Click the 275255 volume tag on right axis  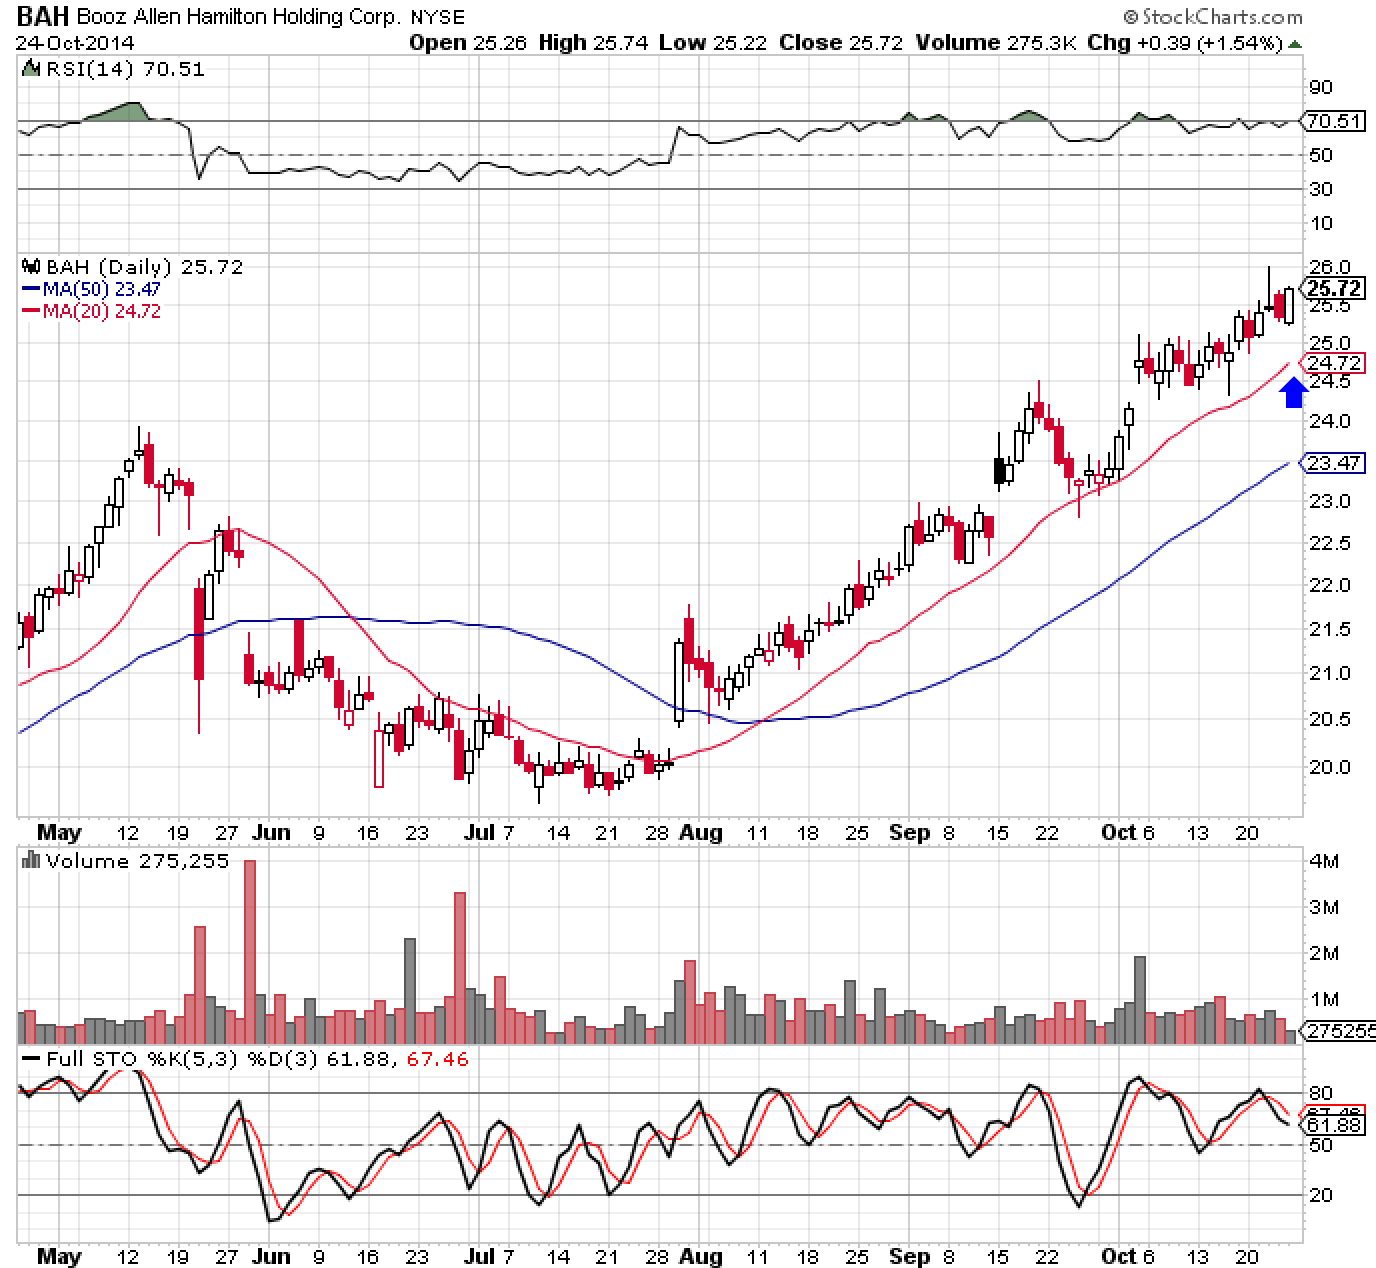[1336, 1032]
